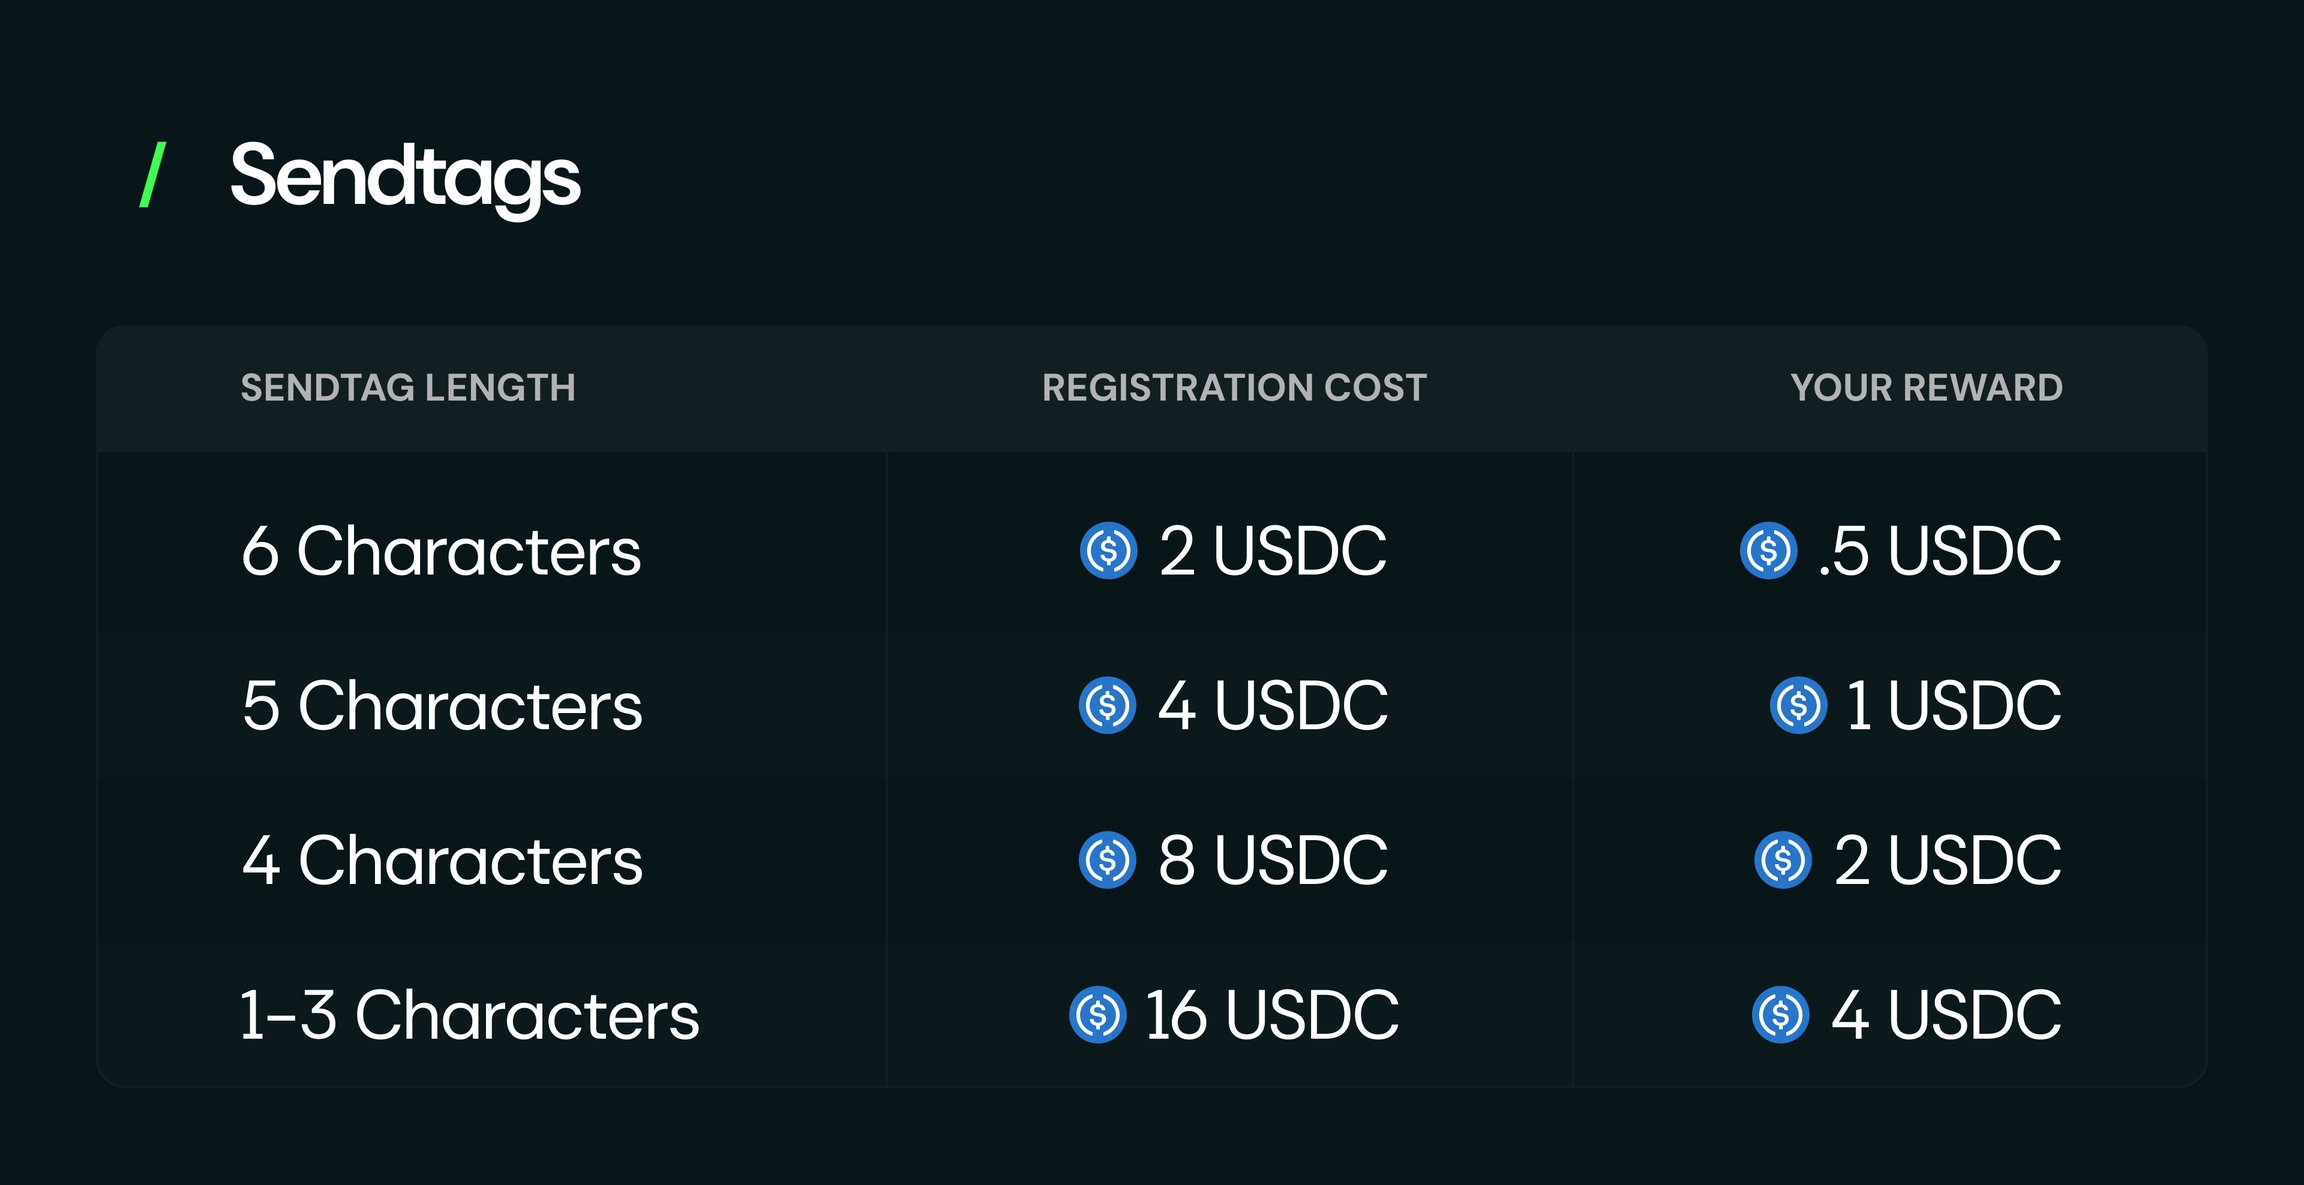
Task: Click the .5 USDC reward text
Action: pyautogui.click(x=1939, y=551)
